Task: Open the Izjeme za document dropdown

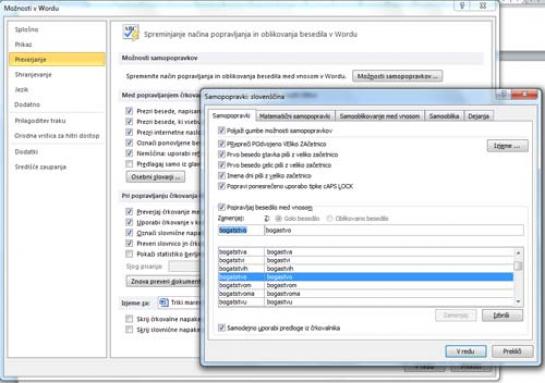Action: point(179,303)
